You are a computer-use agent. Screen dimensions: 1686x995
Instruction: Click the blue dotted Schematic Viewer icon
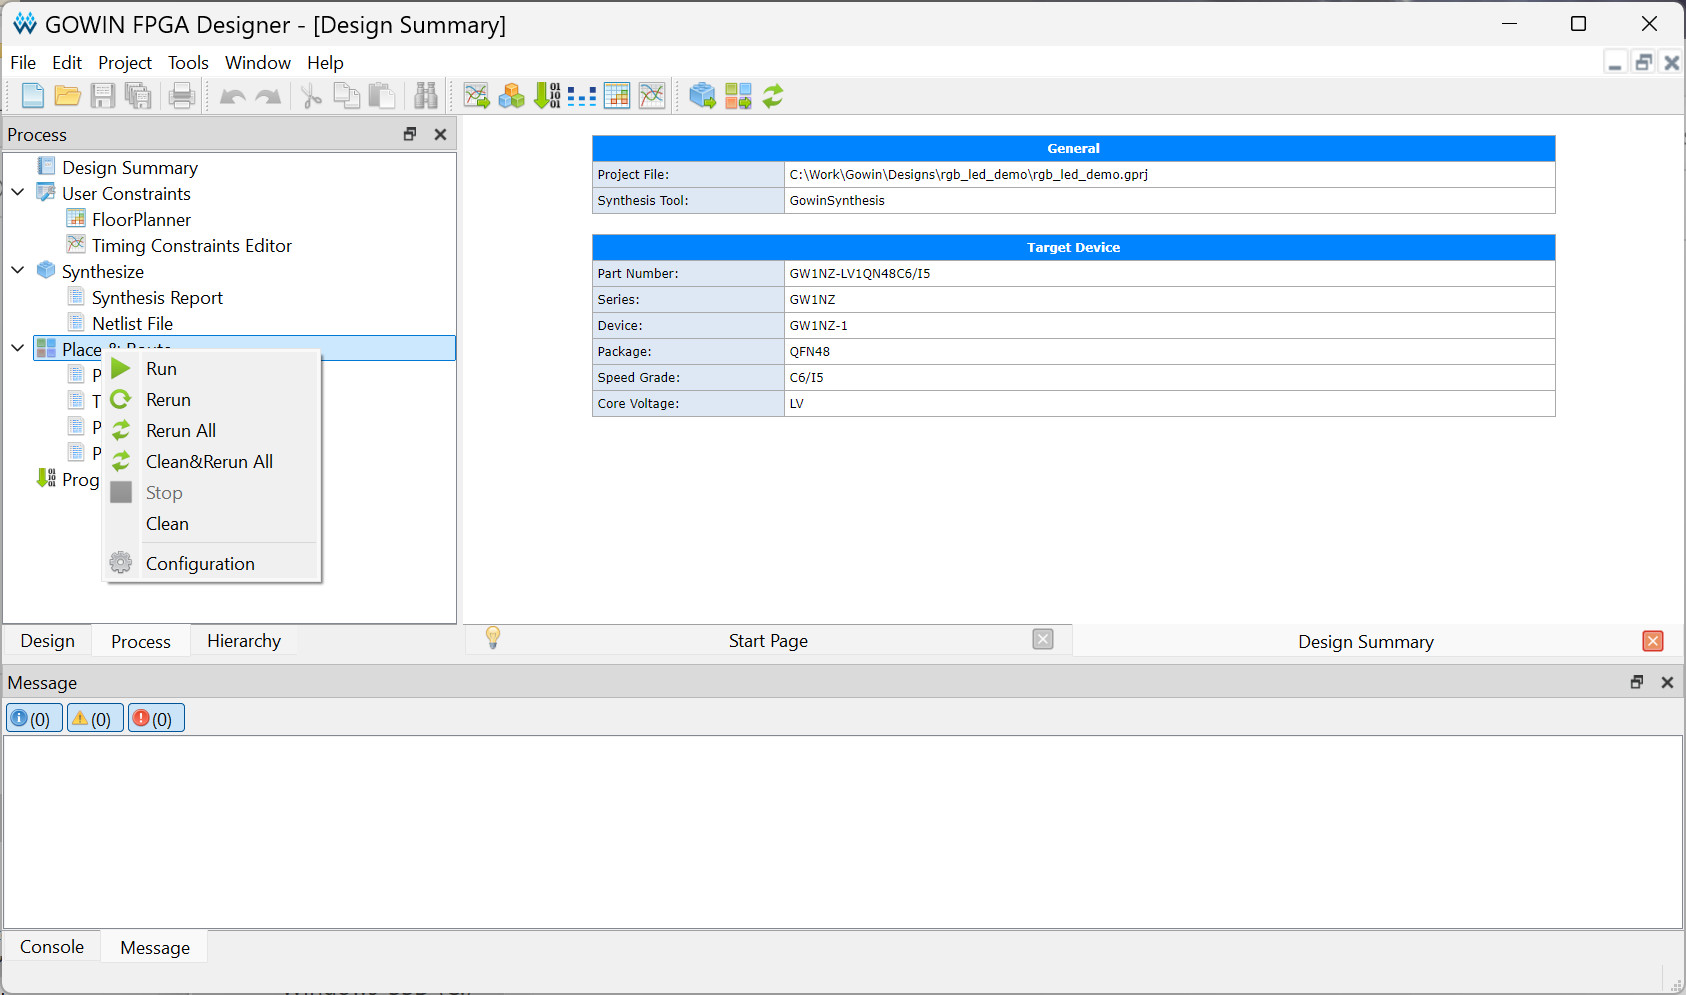coord(582,97)
